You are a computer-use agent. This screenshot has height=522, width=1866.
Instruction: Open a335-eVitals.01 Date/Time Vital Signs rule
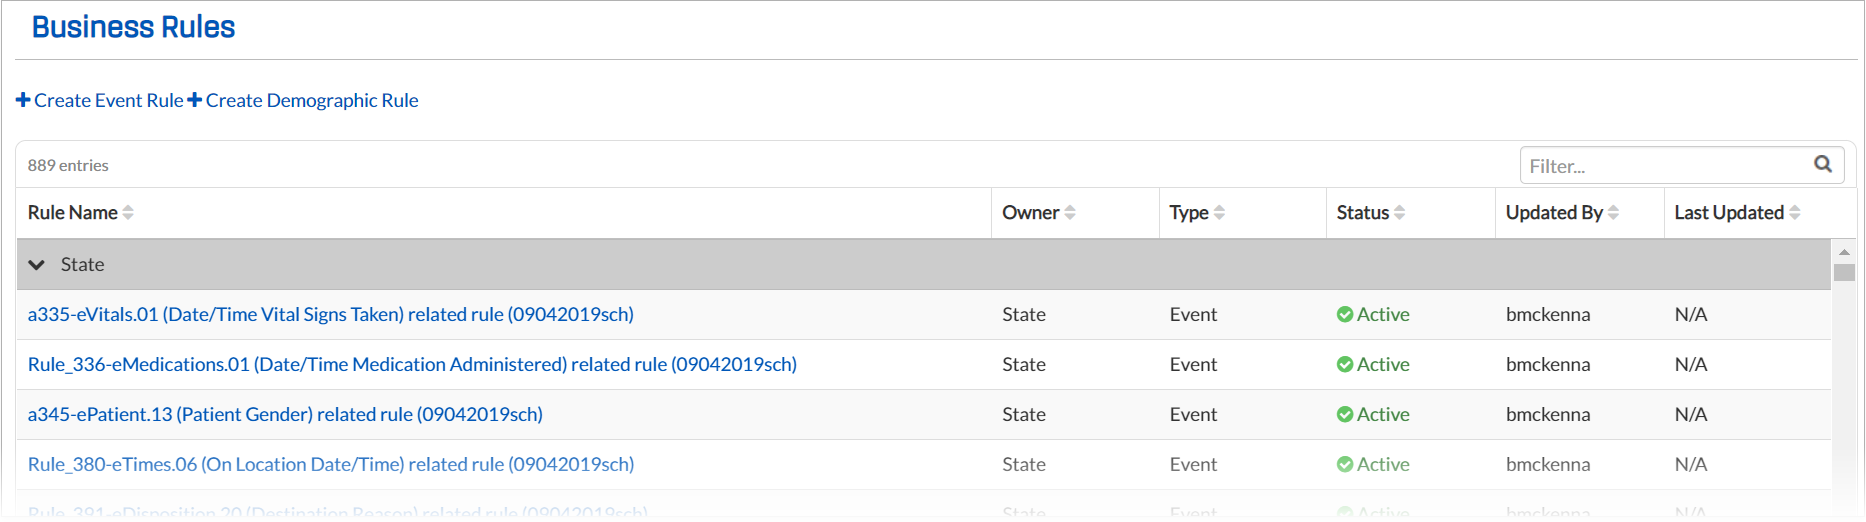(331, 314)
